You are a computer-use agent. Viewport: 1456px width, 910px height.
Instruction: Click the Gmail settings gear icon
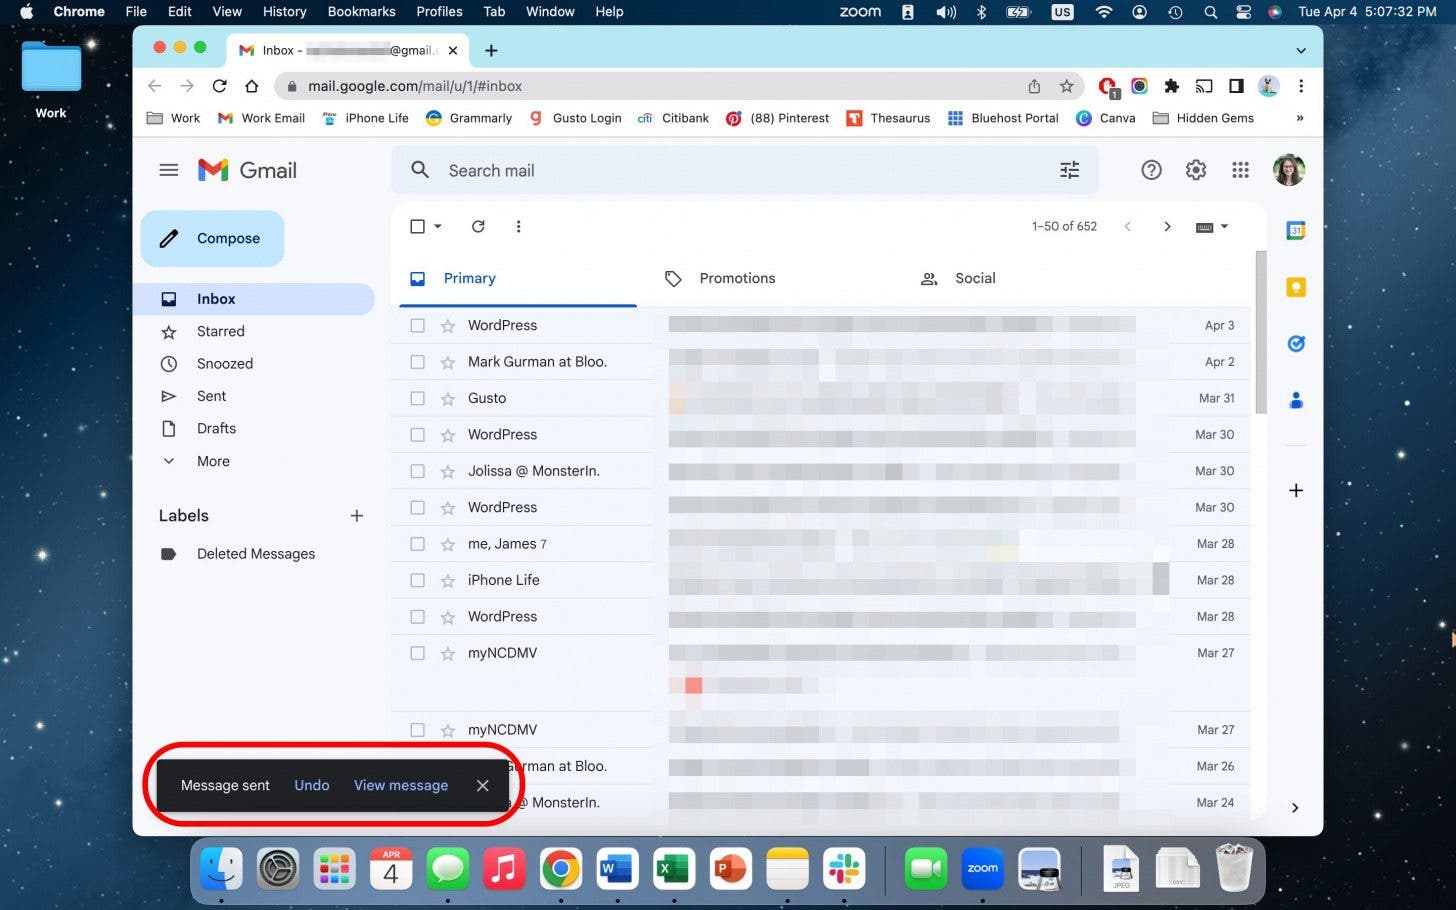pos(1195,170)
